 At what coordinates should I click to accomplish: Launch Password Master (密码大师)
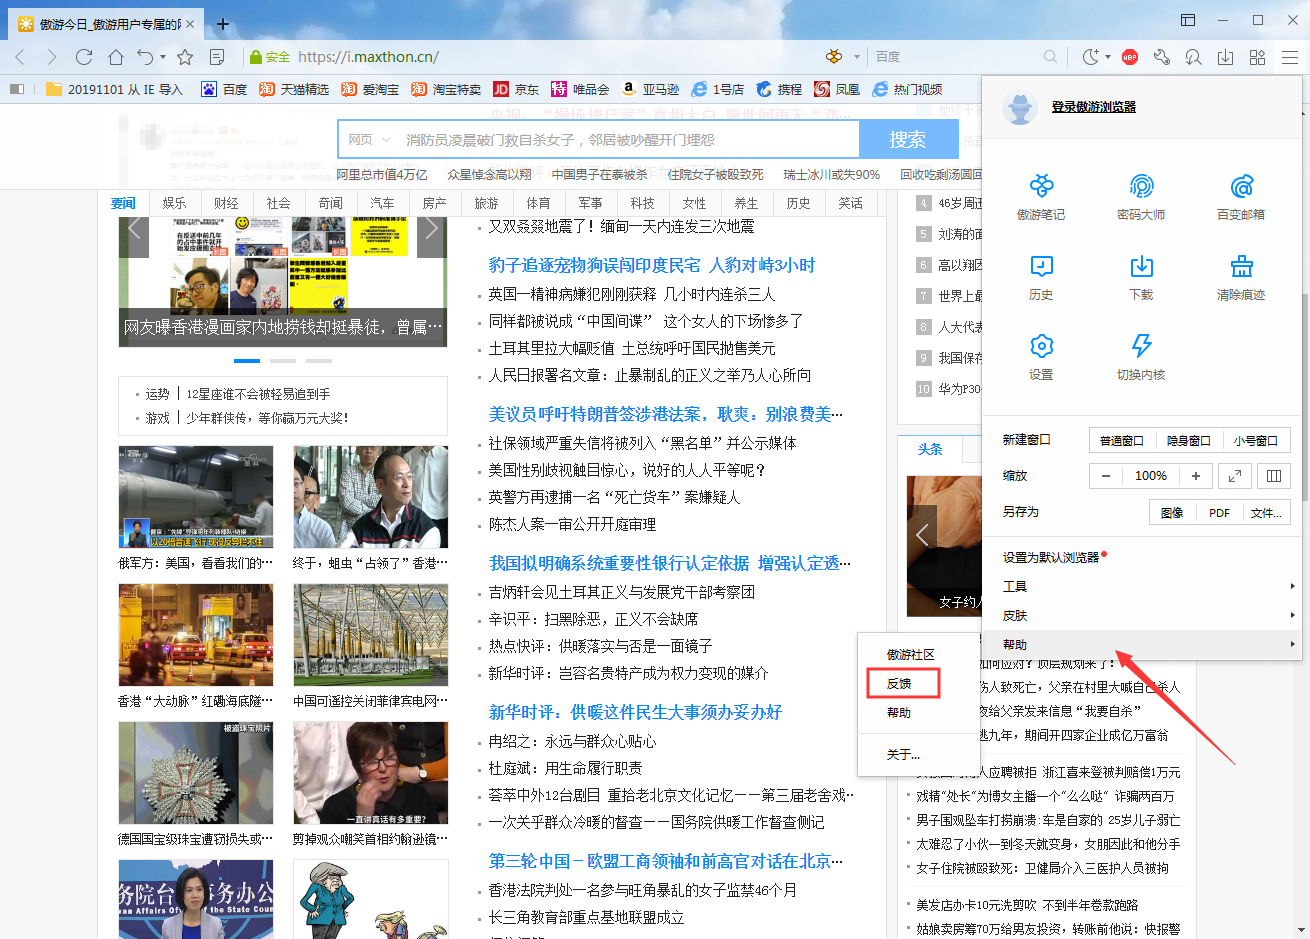point(1141,197)
